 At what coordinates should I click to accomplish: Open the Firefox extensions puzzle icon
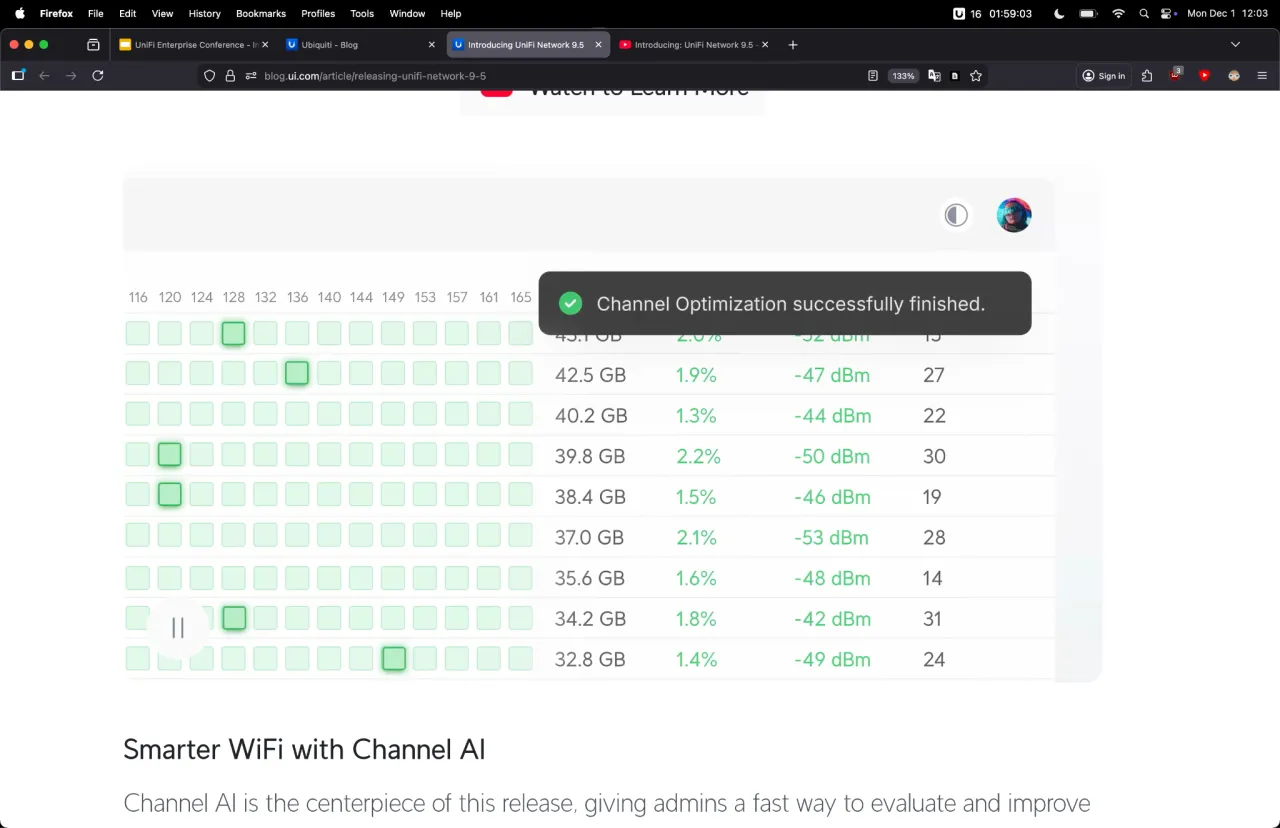click(1147, 75)
